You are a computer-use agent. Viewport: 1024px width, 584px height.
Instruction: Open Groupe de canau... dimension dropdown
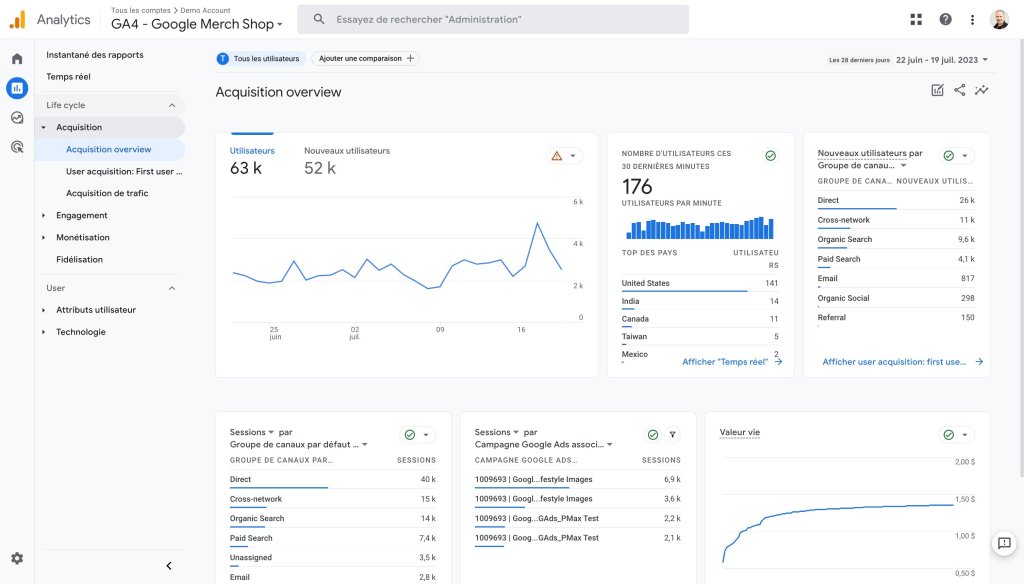(x=862, y=165)
